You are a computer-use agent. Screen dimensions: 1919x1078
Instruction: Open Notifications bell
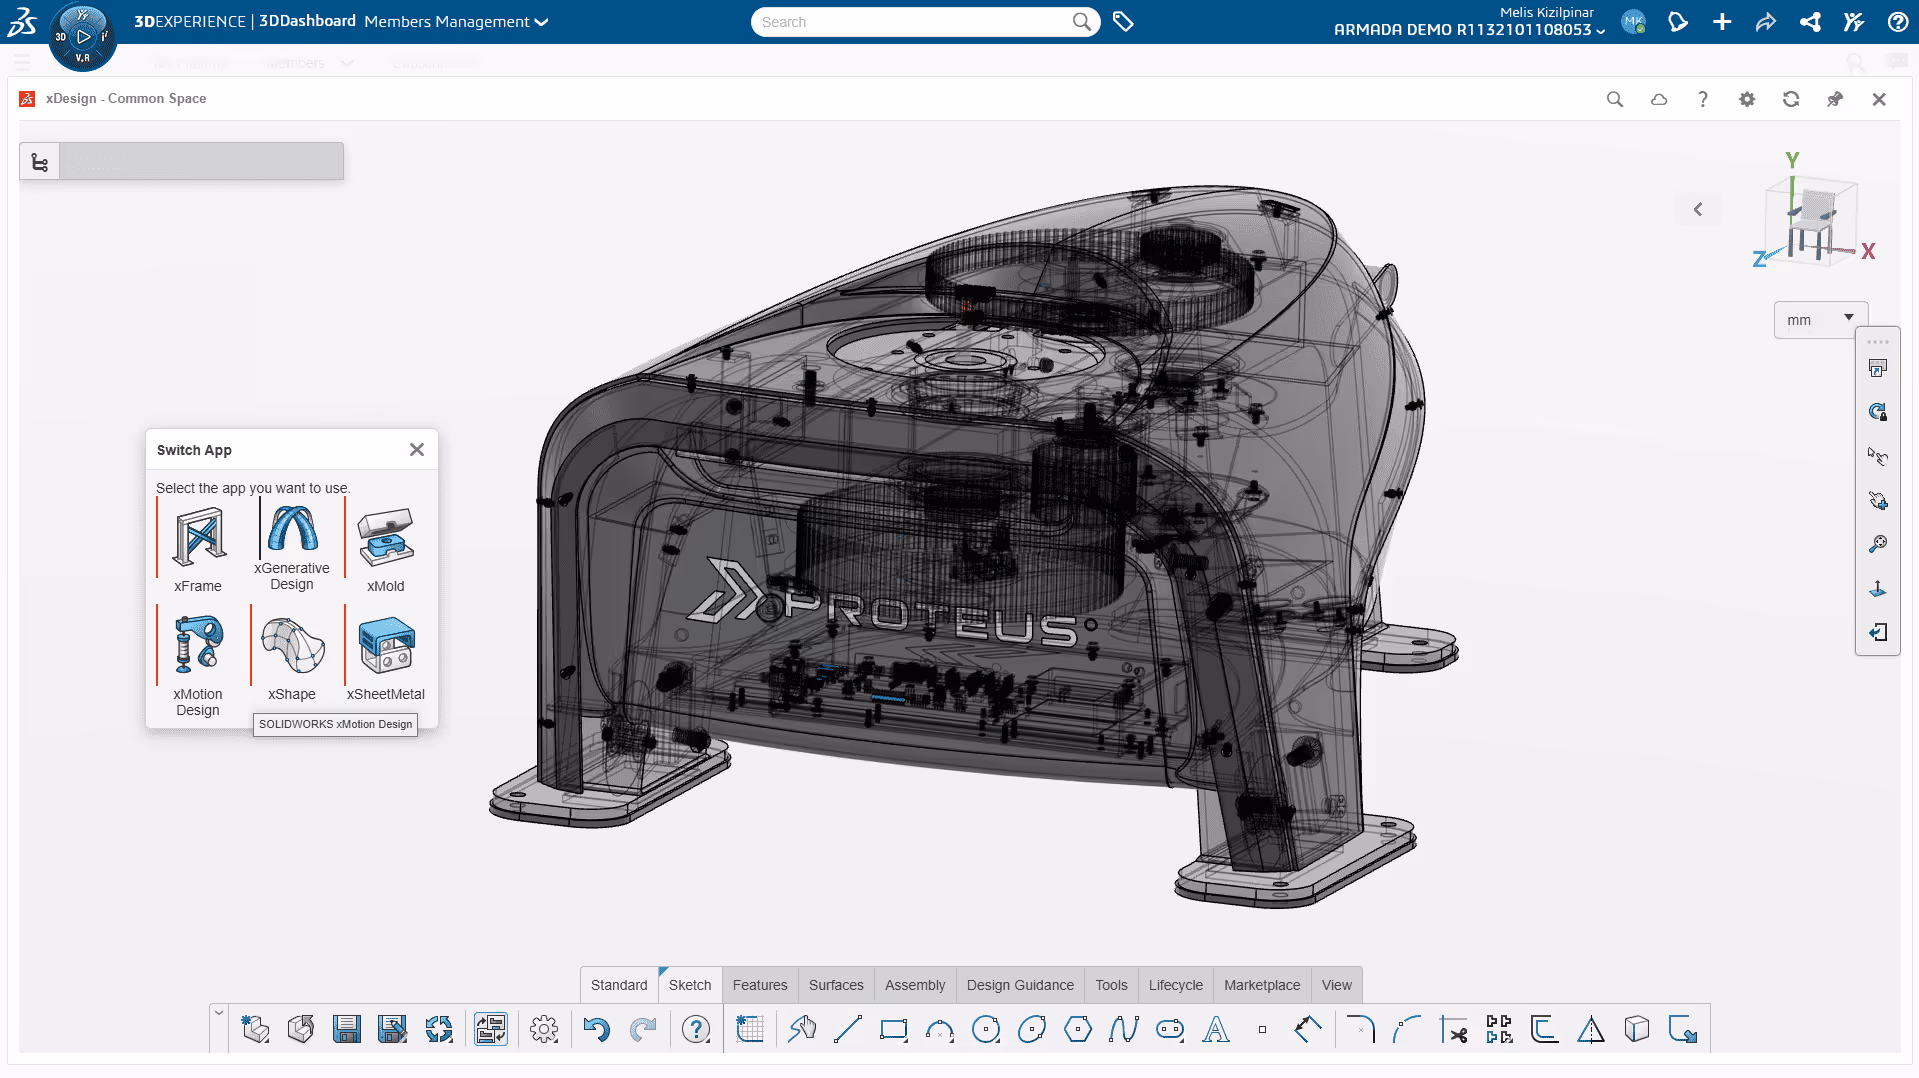point(1678,22)
